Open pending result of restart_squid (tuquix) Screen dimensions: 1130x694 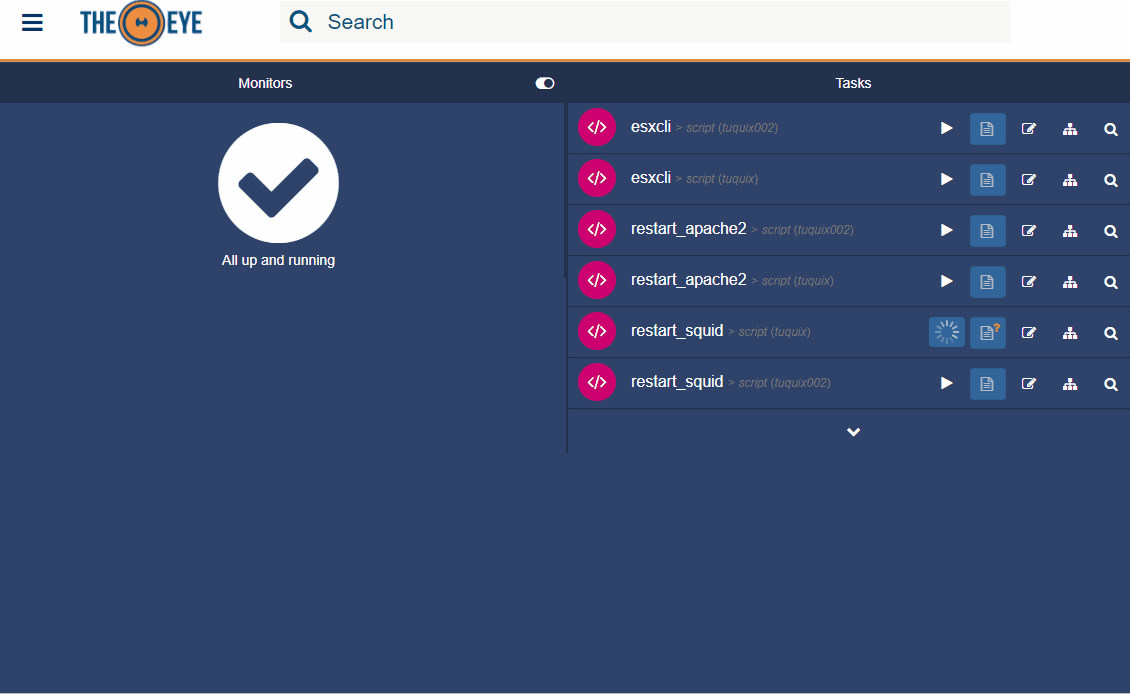[x=987, y=333]
